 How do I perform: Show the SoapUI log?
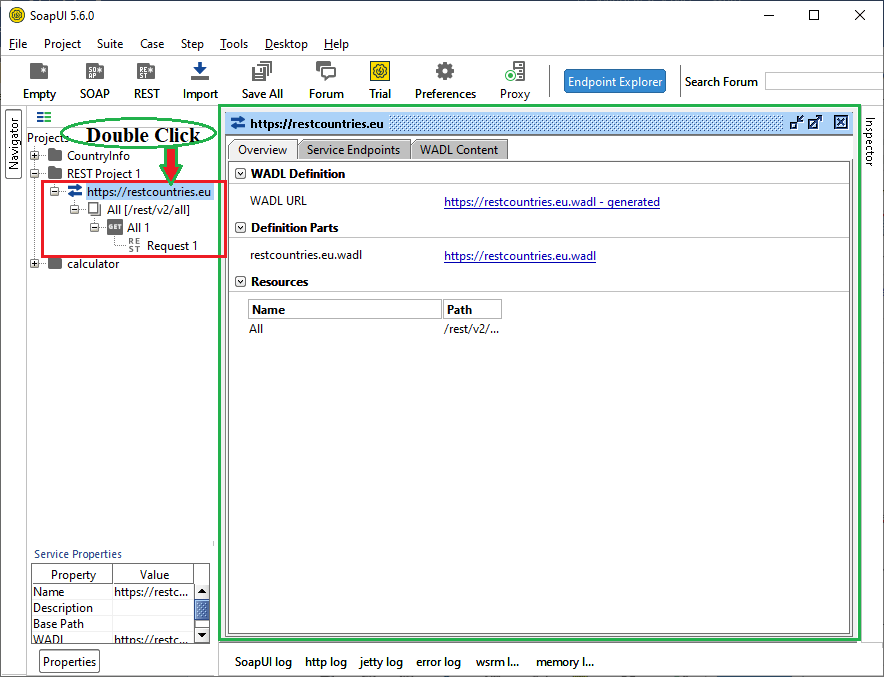click(263, 662)
